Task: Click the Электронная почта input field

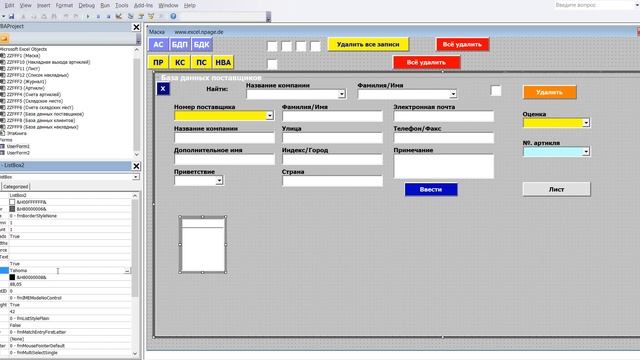Action: 444,116
